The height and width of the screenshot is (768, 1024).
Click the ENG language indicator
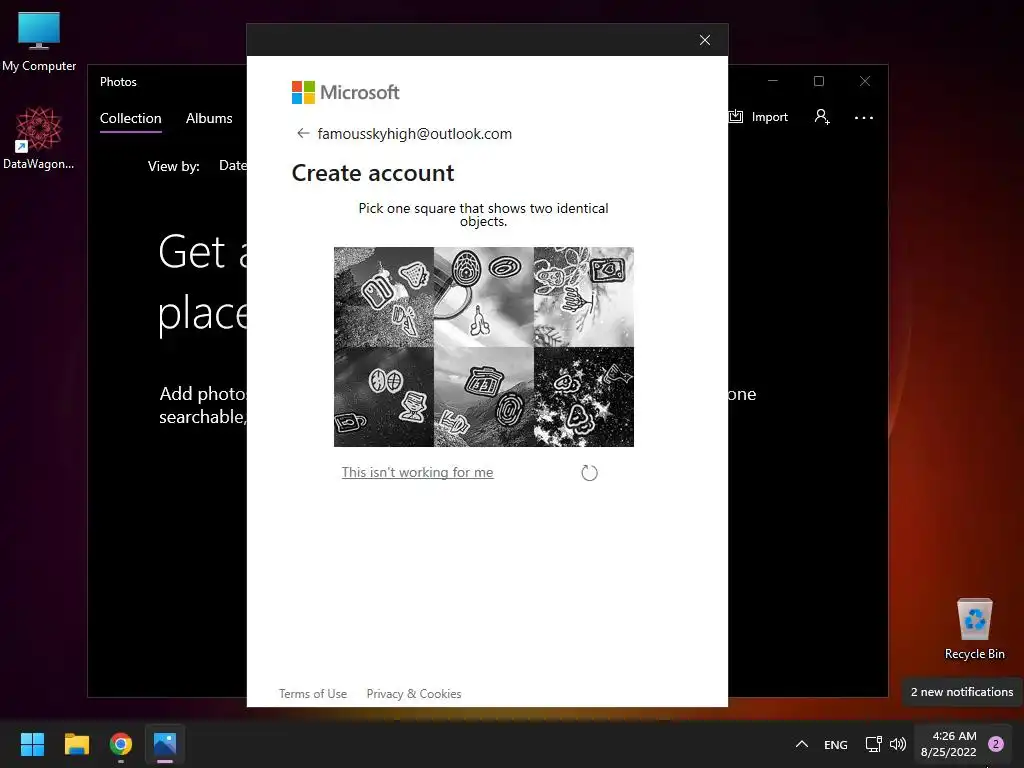click(x=836, y=744)
